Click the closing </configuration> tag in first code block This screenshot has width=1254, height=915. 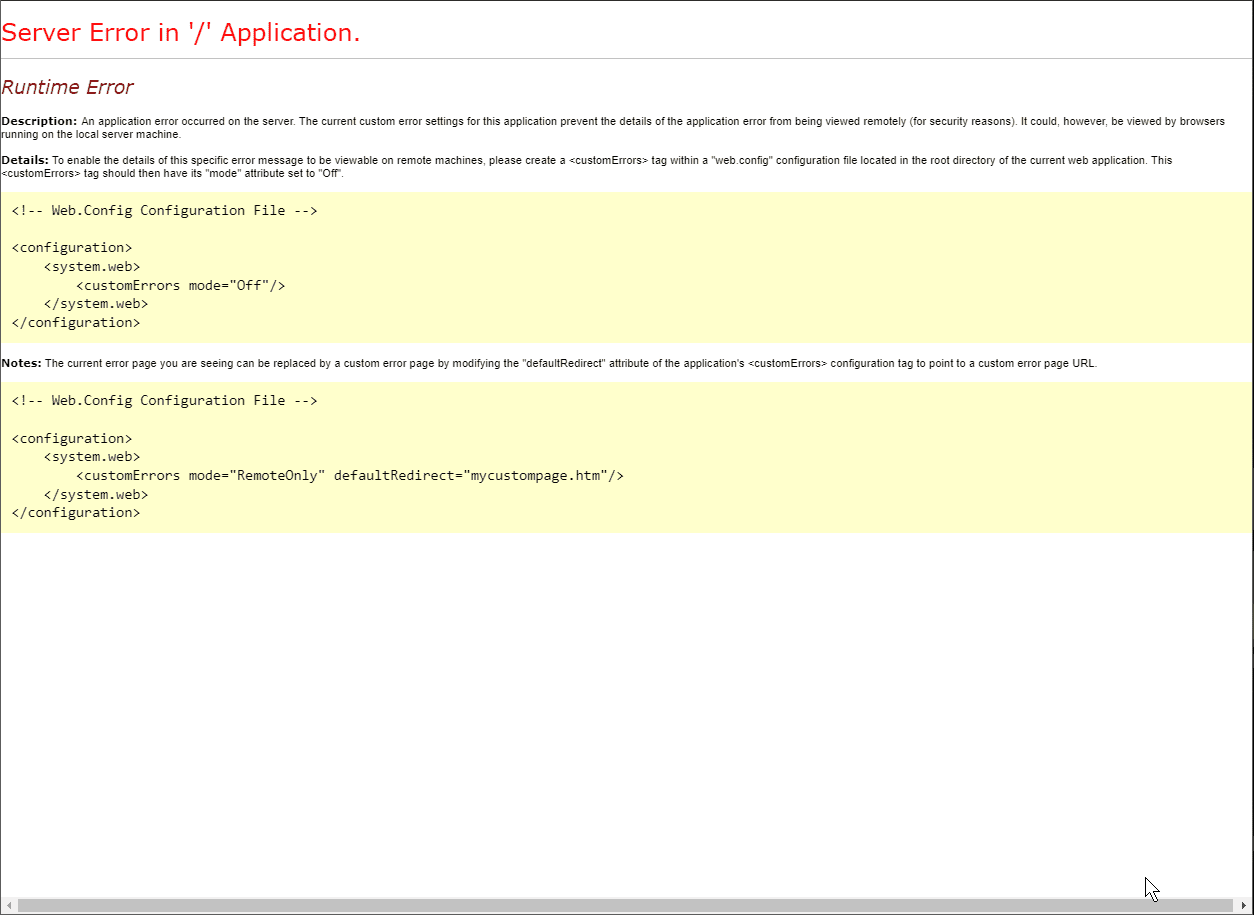pos(76,322)
